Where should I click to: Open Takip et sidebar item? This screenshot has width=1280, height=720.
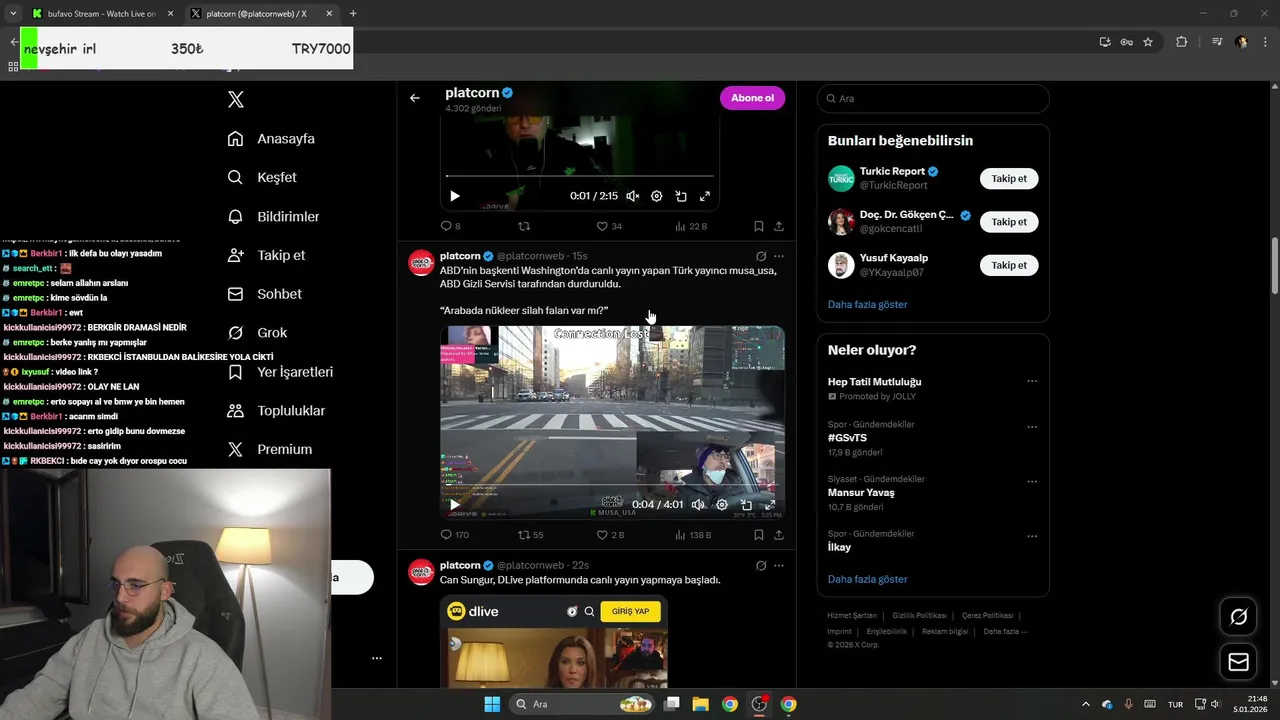pyautogui.click(x=266, y=255)
